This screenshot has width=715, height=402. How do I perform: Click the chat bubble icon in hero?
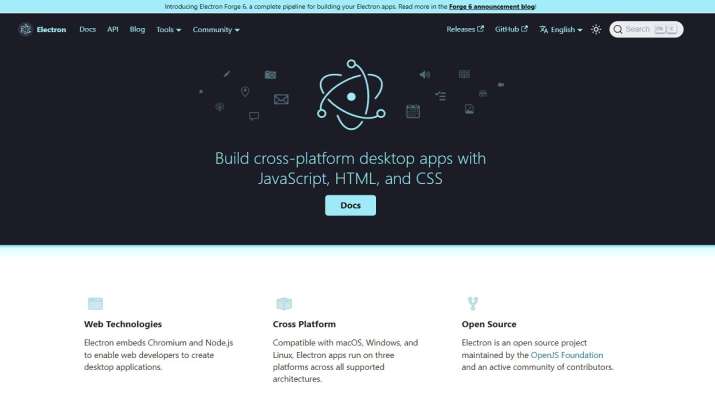(x=254, y=116)
